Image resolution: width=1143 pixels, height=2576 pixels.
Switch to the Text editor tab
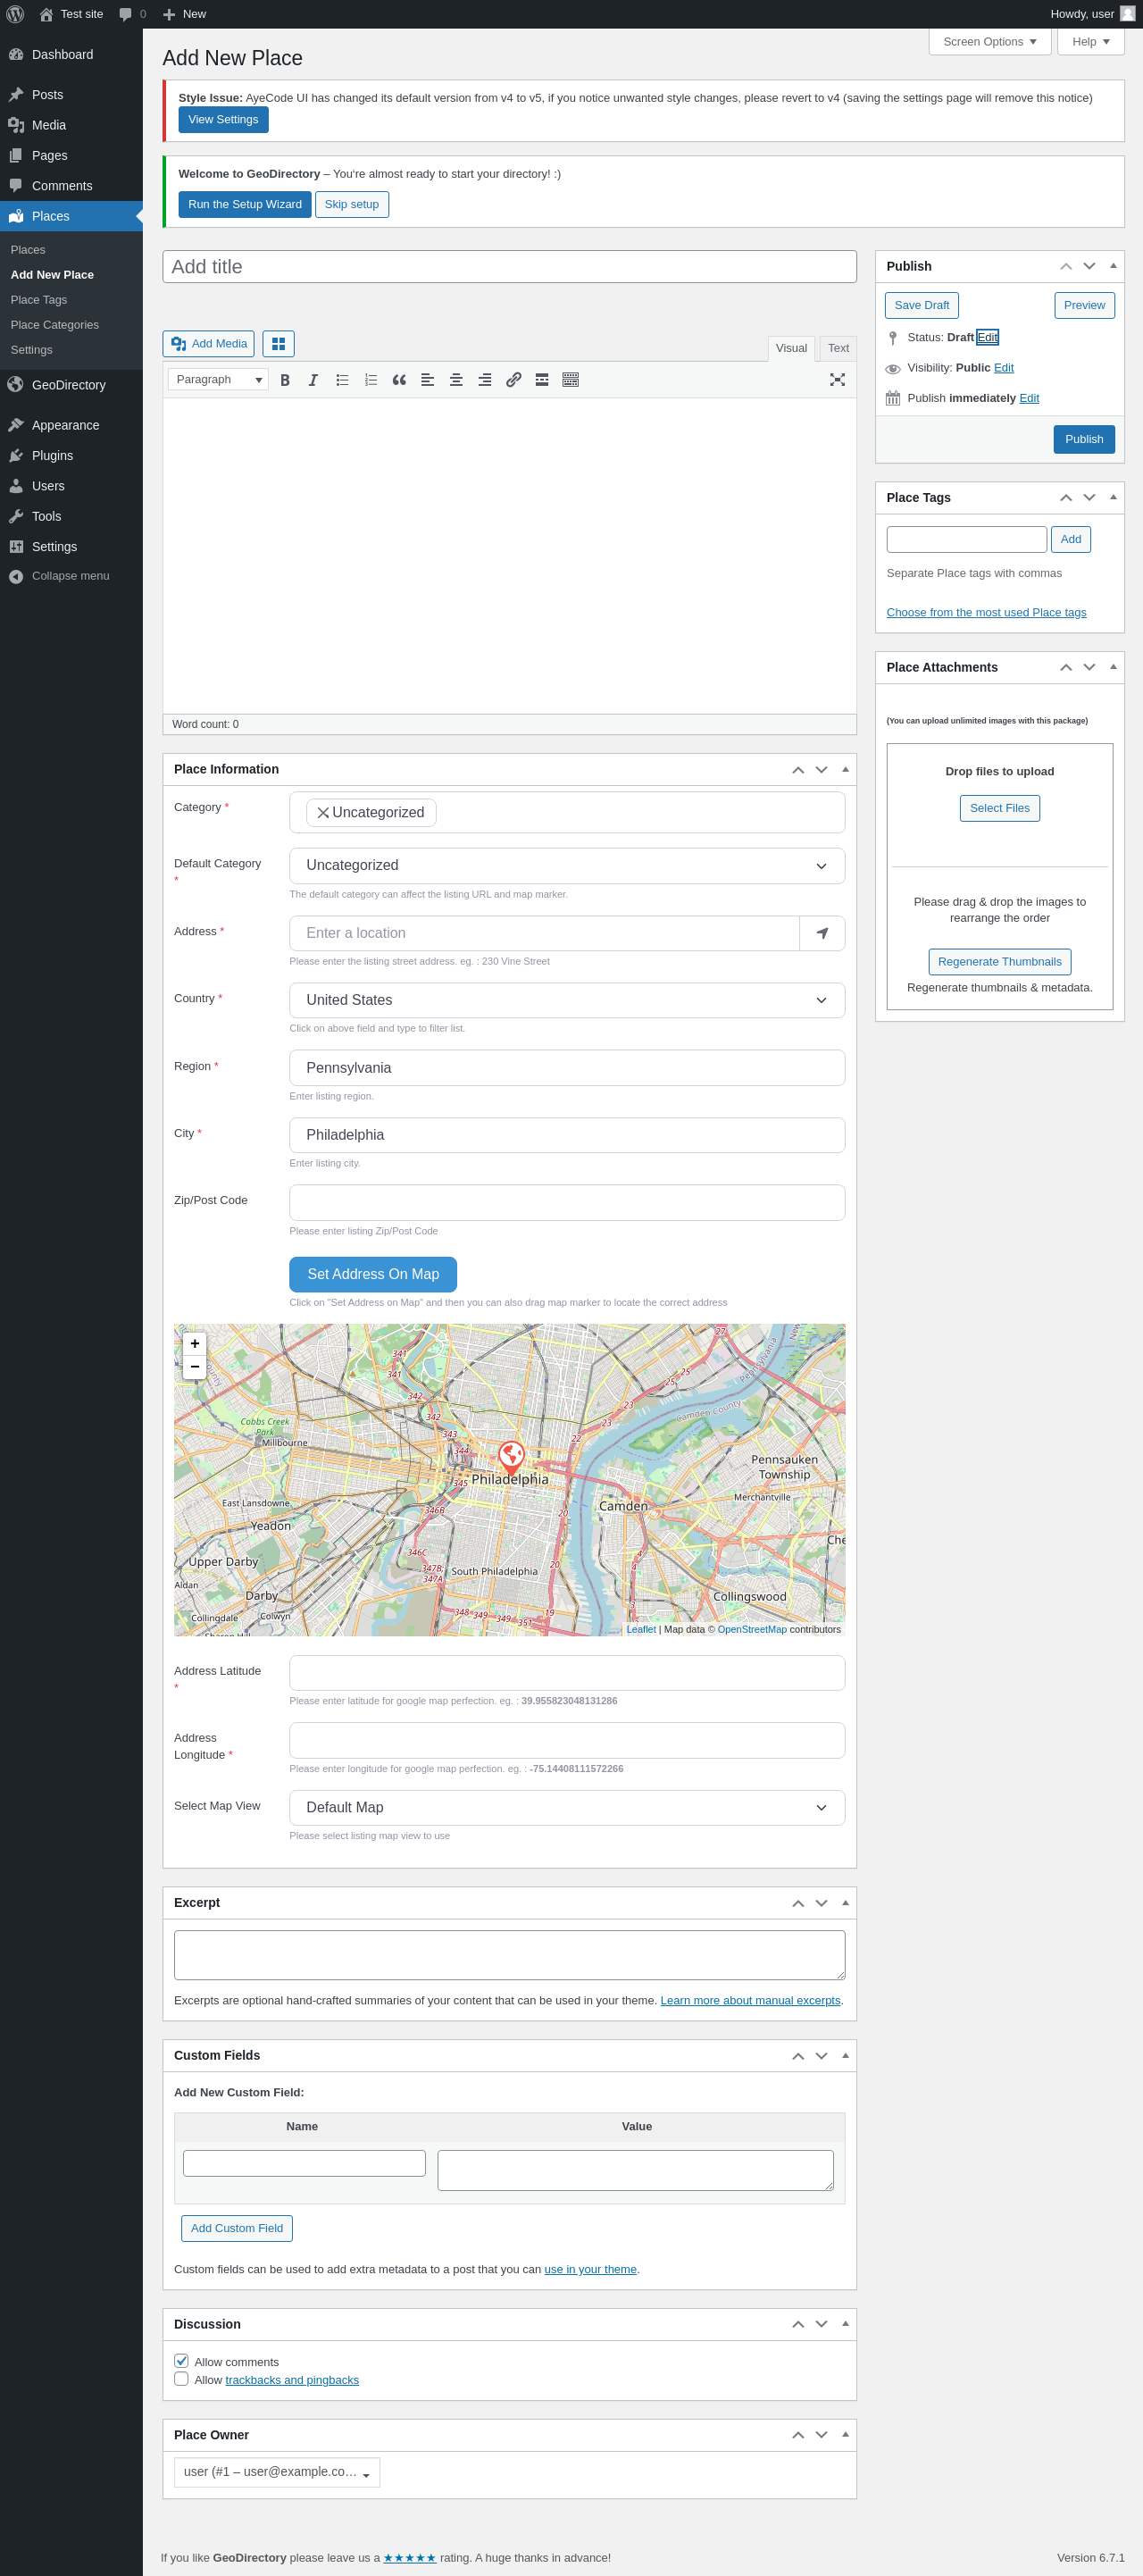point(838,348)
